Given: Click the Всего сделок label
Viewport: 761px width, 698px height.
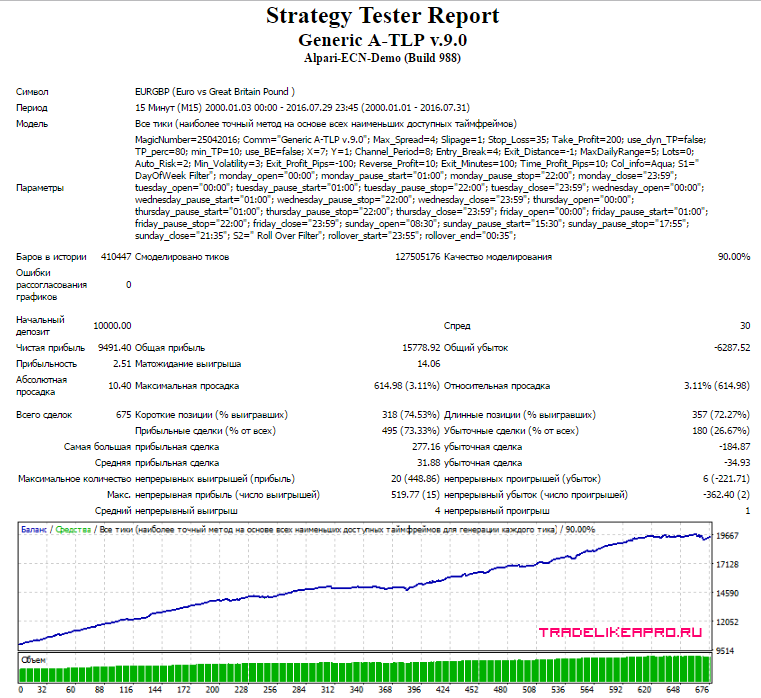Looking at the screenshot, I should (x=44, y=415).
